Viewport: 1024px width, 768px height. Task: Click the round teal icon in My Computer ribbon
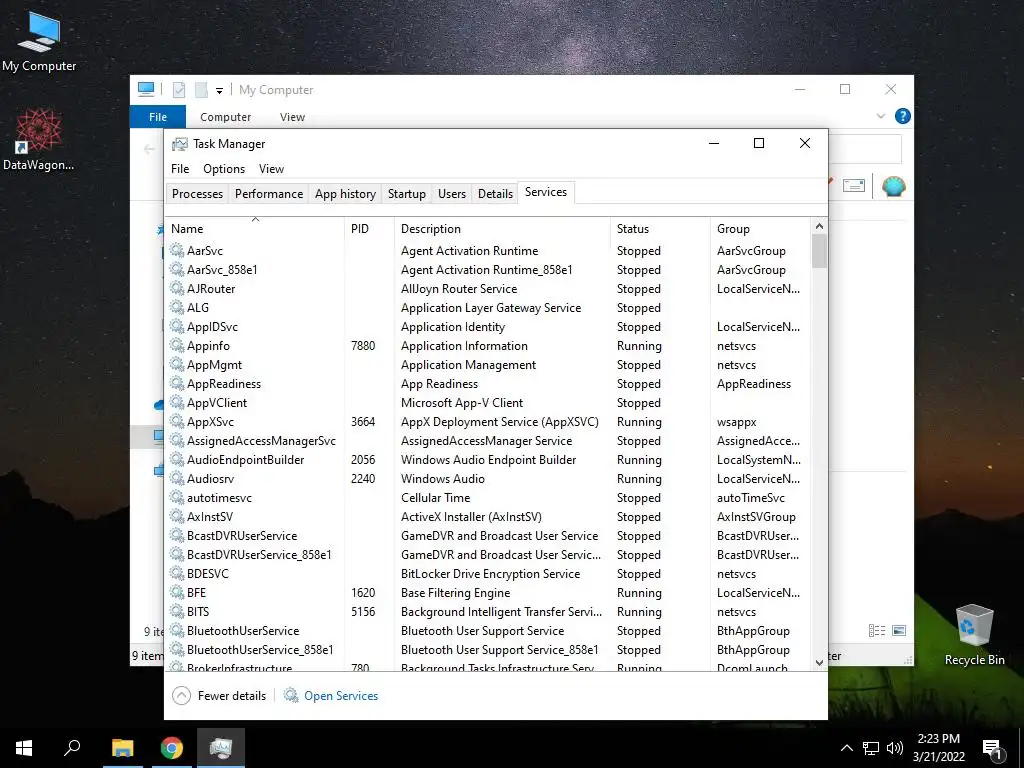click(893, 186)
